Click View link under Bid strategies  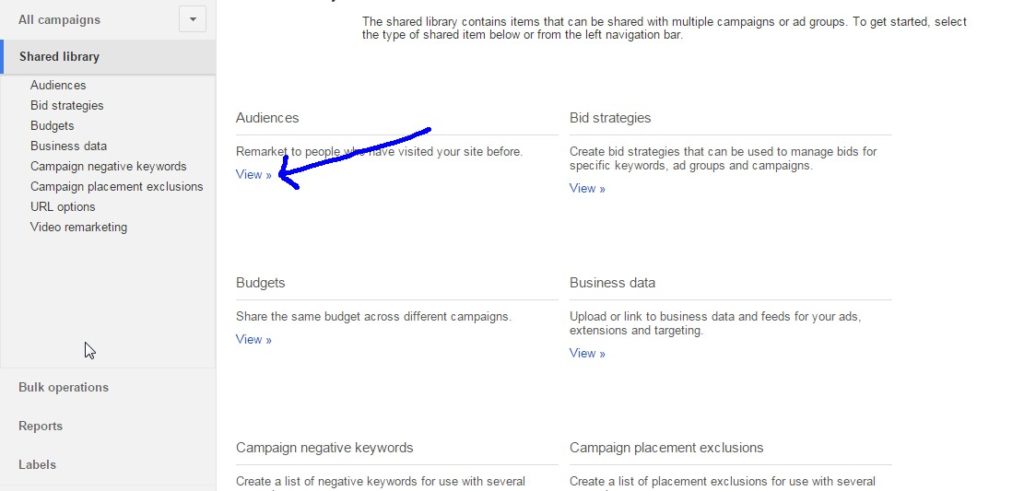(x=587, y=188)
